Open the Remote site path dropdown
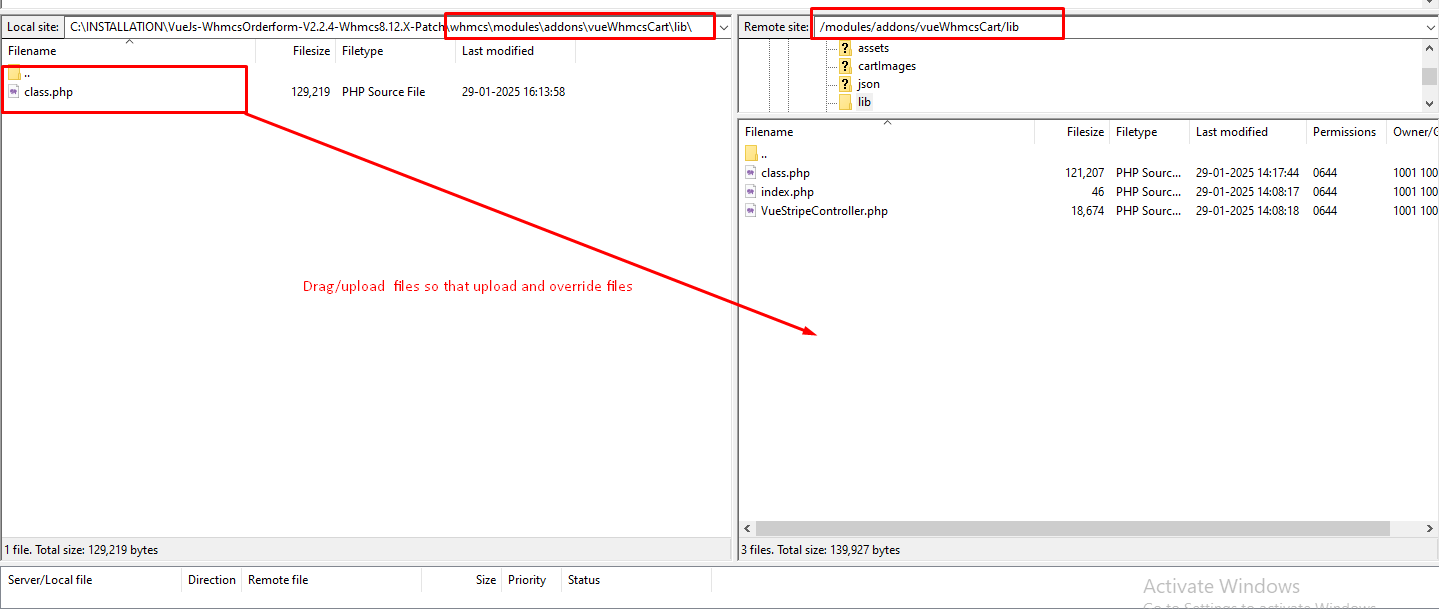 click(x=1430, y=27)
